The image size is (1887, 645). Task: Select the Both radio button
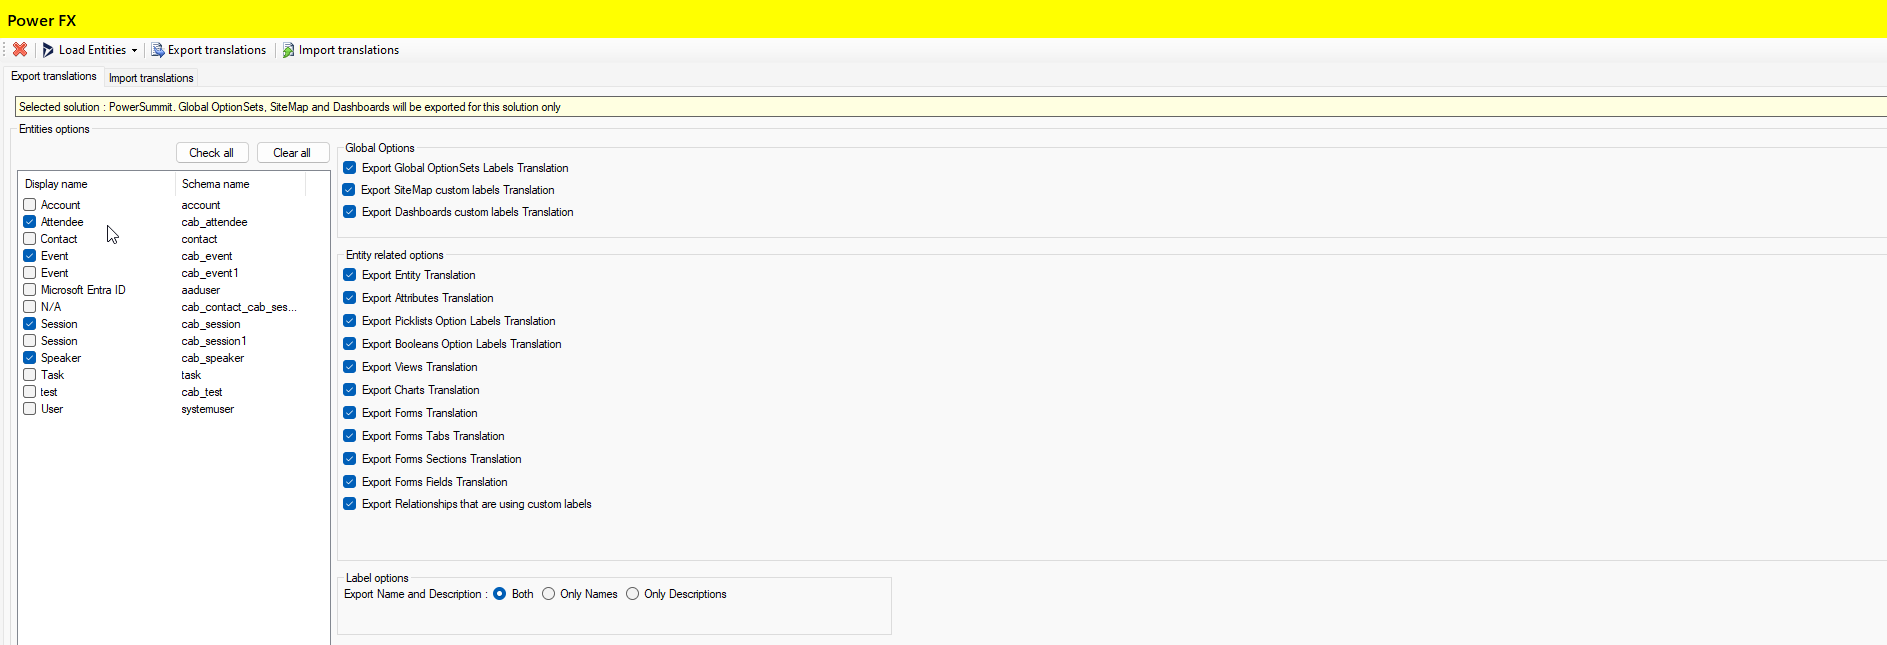[x=500, y=594]
